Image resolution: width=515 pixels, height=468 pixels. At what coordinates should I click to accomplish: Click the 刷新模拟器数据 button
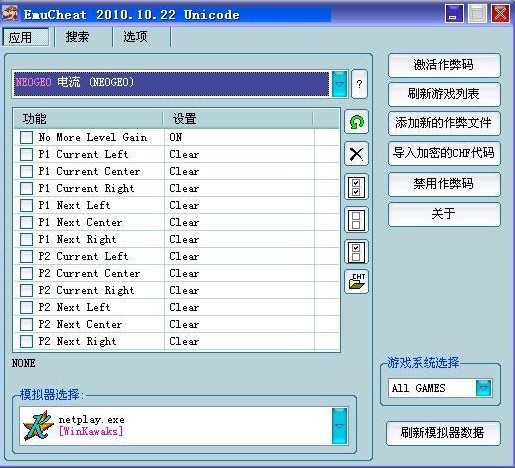click(443, 433)
